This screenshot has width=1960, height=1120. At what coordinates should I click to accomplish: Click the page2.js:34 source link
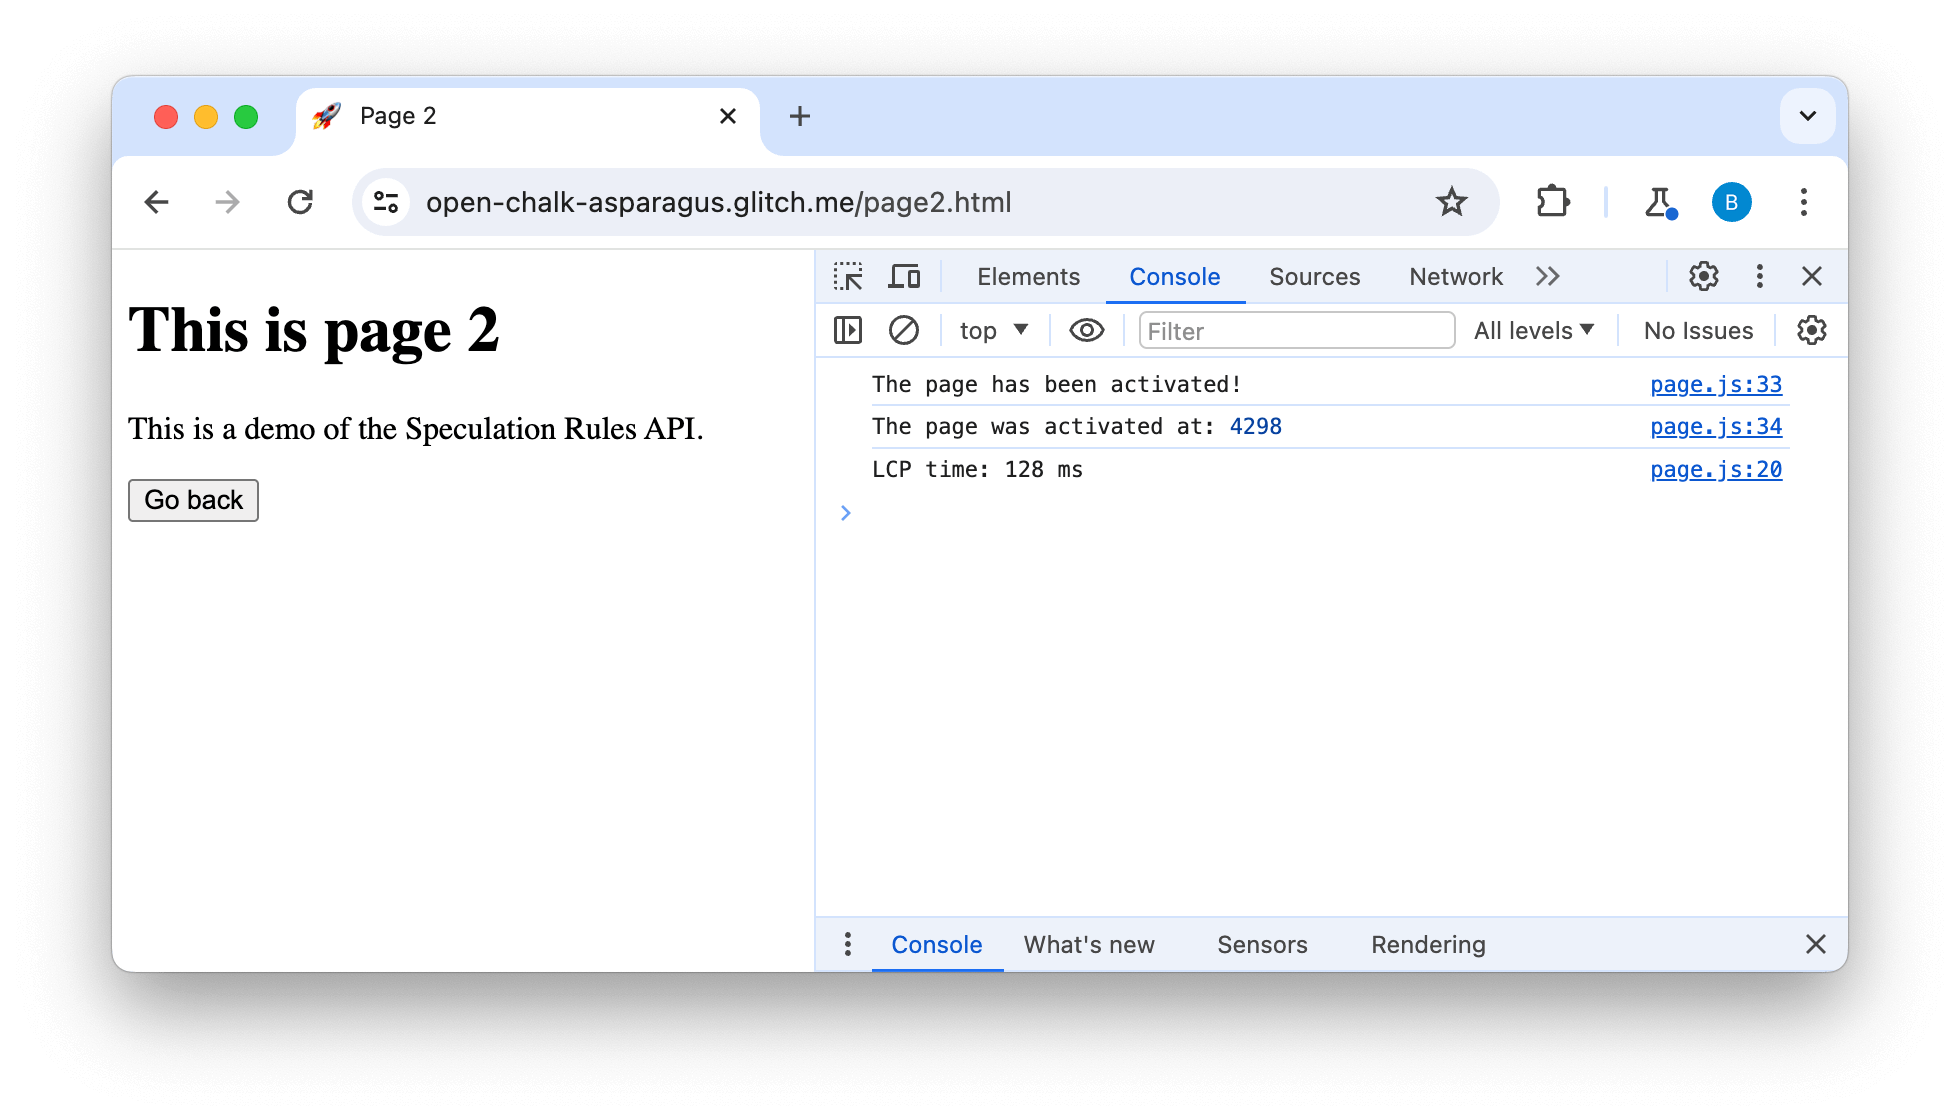pos(1716,427)
